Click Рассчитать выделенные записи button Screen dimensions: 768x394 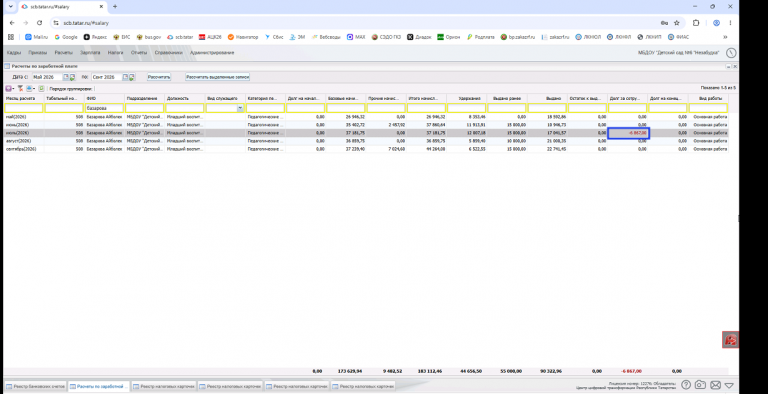(x=217, y=77)
